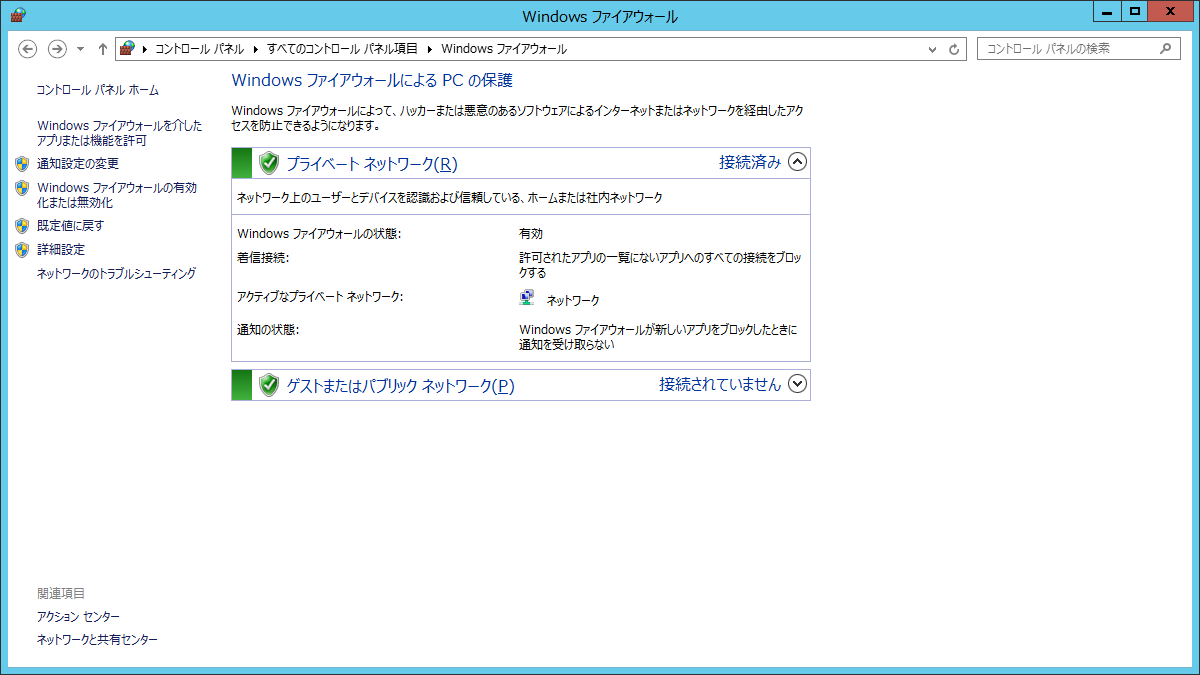Open ネットワークと共有センター link
Image resolution: width=1200 pixels, height=675 pixels.
pyautogui.click(x=97, y=640)
